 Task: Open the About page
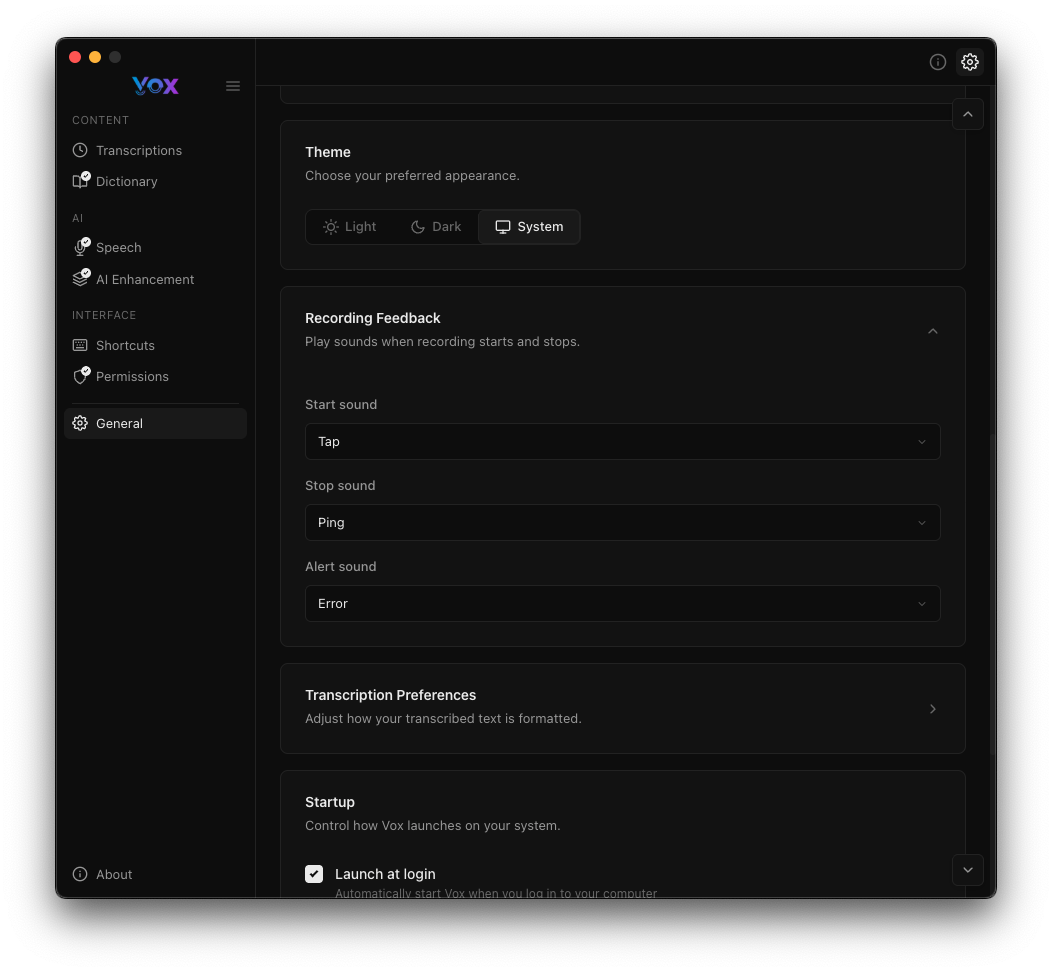102,874
